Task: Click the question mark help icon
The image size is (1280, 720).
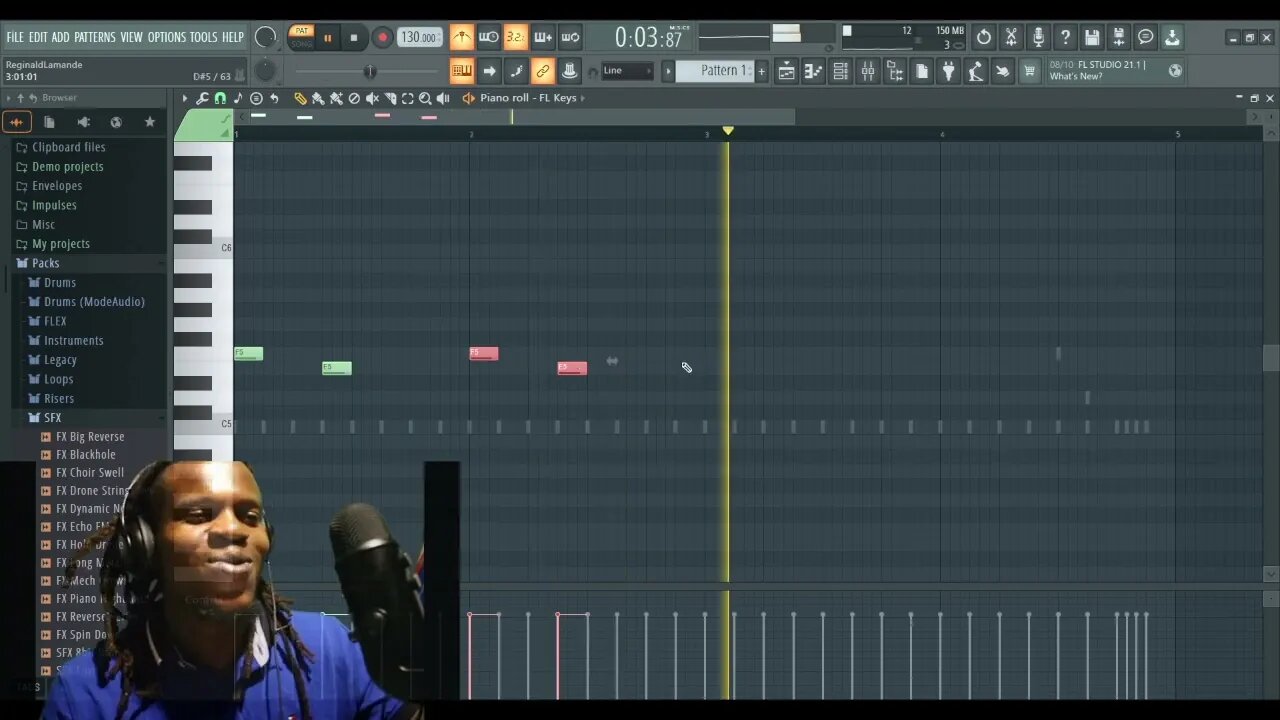Action: 1065,37
